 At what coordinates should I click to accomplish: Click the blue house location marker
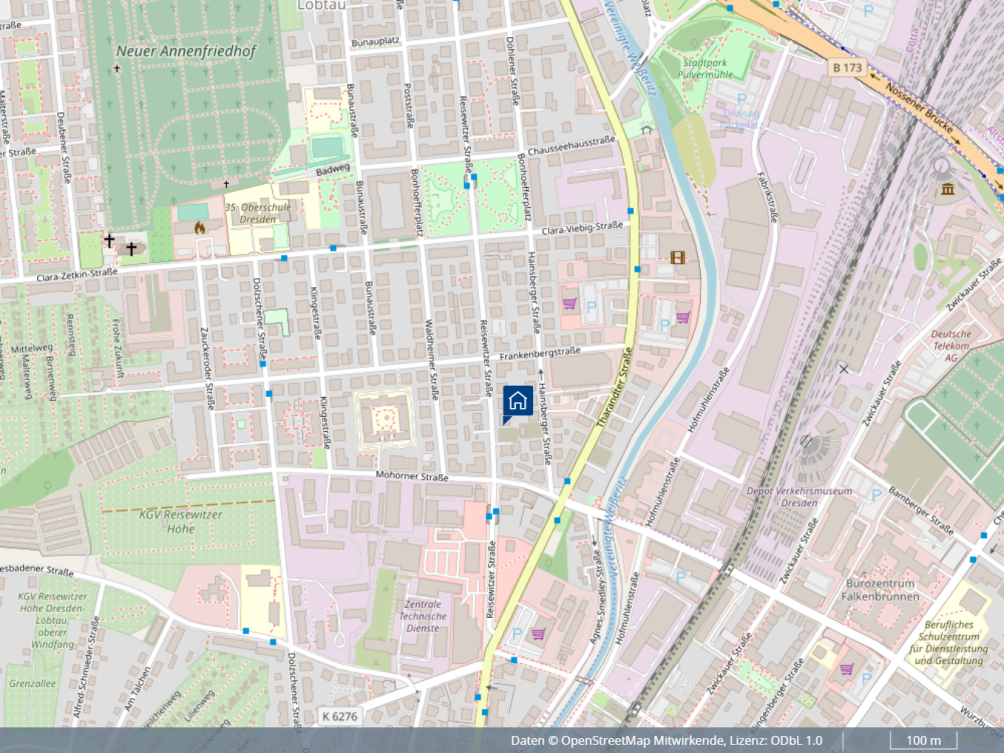[x=517, y=403]
